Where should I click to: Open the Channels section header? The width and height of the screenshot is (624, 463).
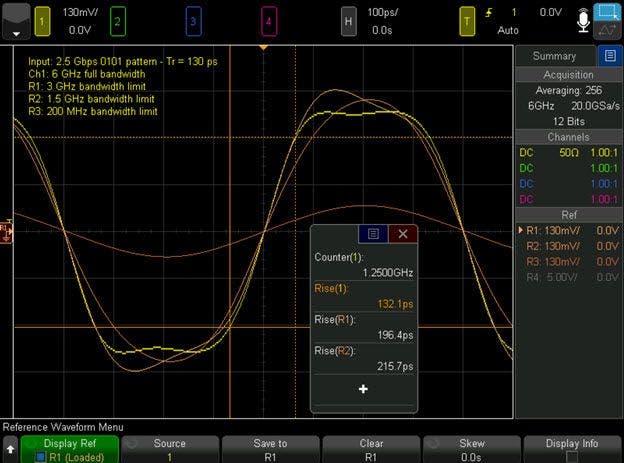569,137
